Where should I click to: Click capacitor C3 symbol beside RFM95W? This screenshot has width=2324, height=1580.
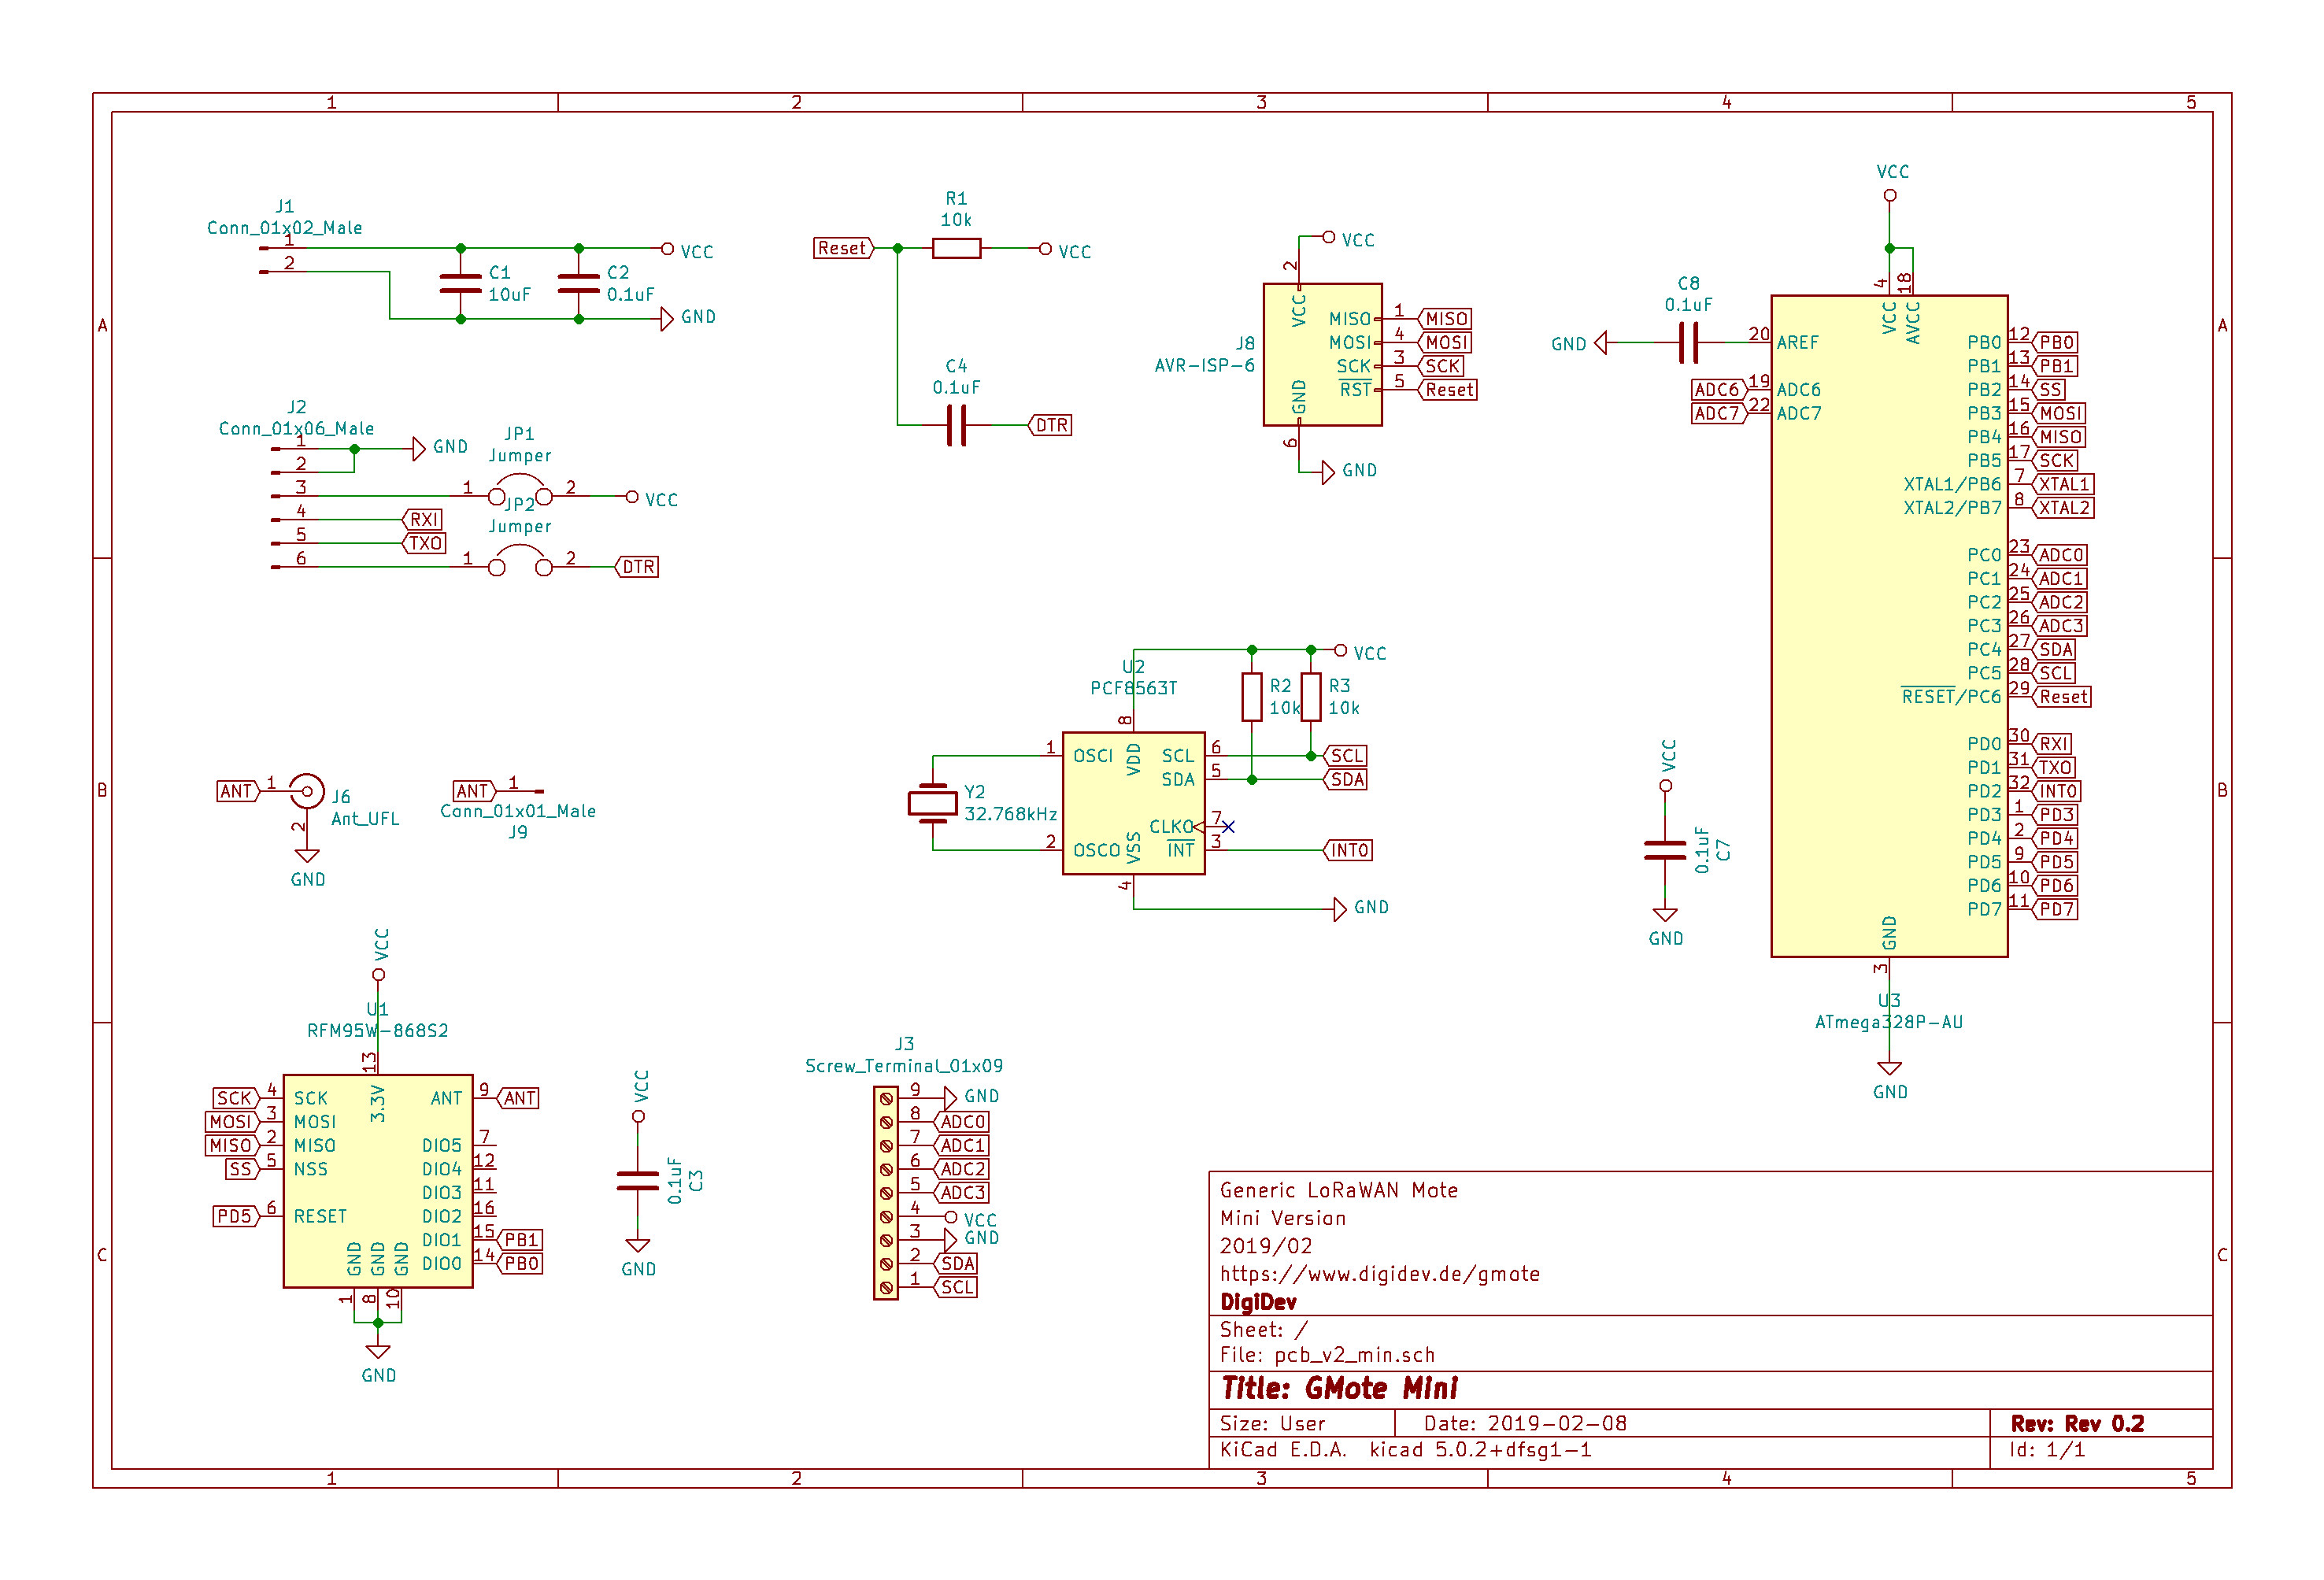[637, 1181]
